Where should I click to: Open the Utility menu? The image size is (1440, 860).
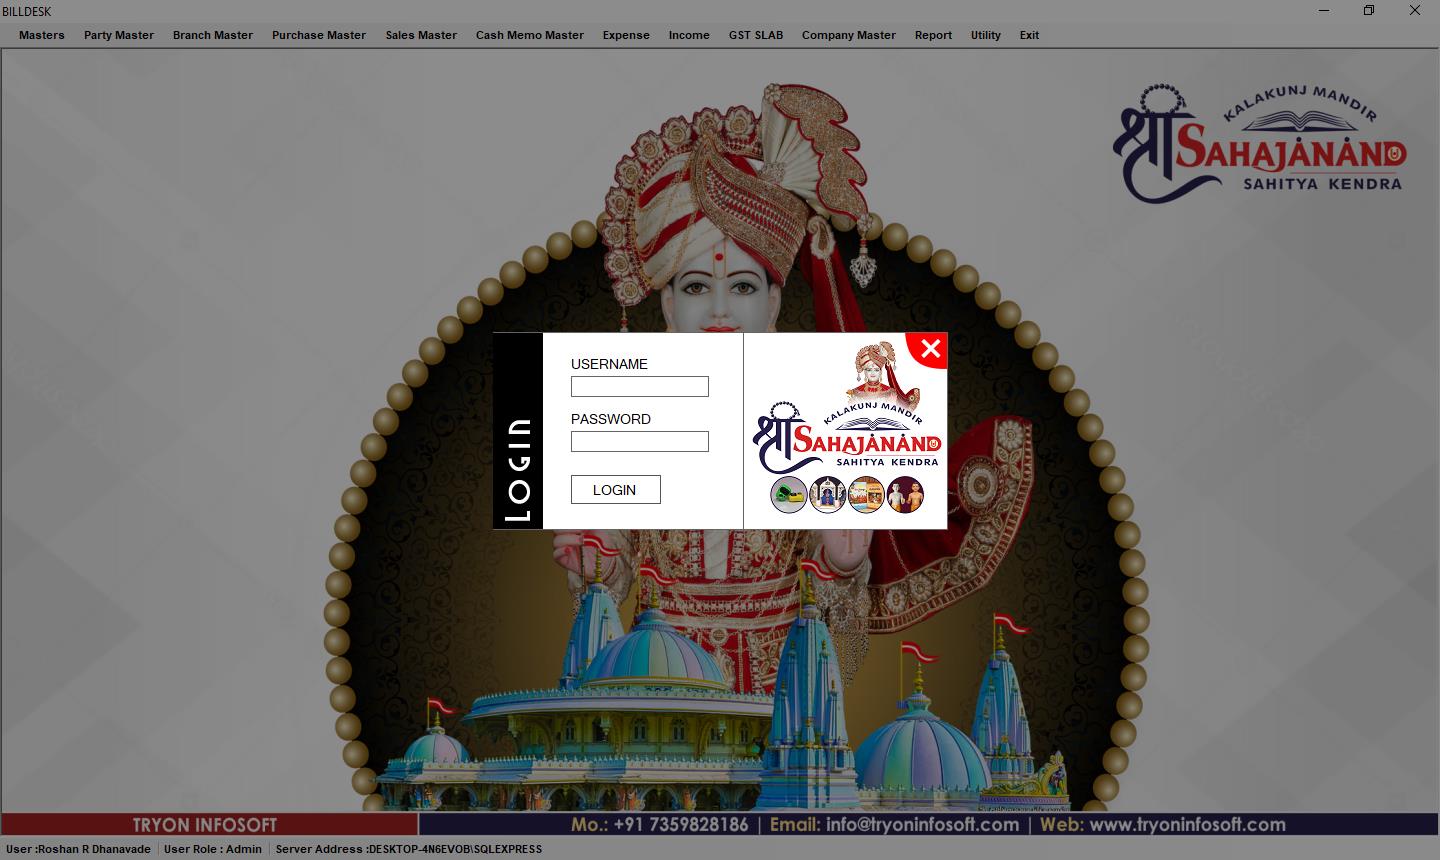[x=985, y=35]
